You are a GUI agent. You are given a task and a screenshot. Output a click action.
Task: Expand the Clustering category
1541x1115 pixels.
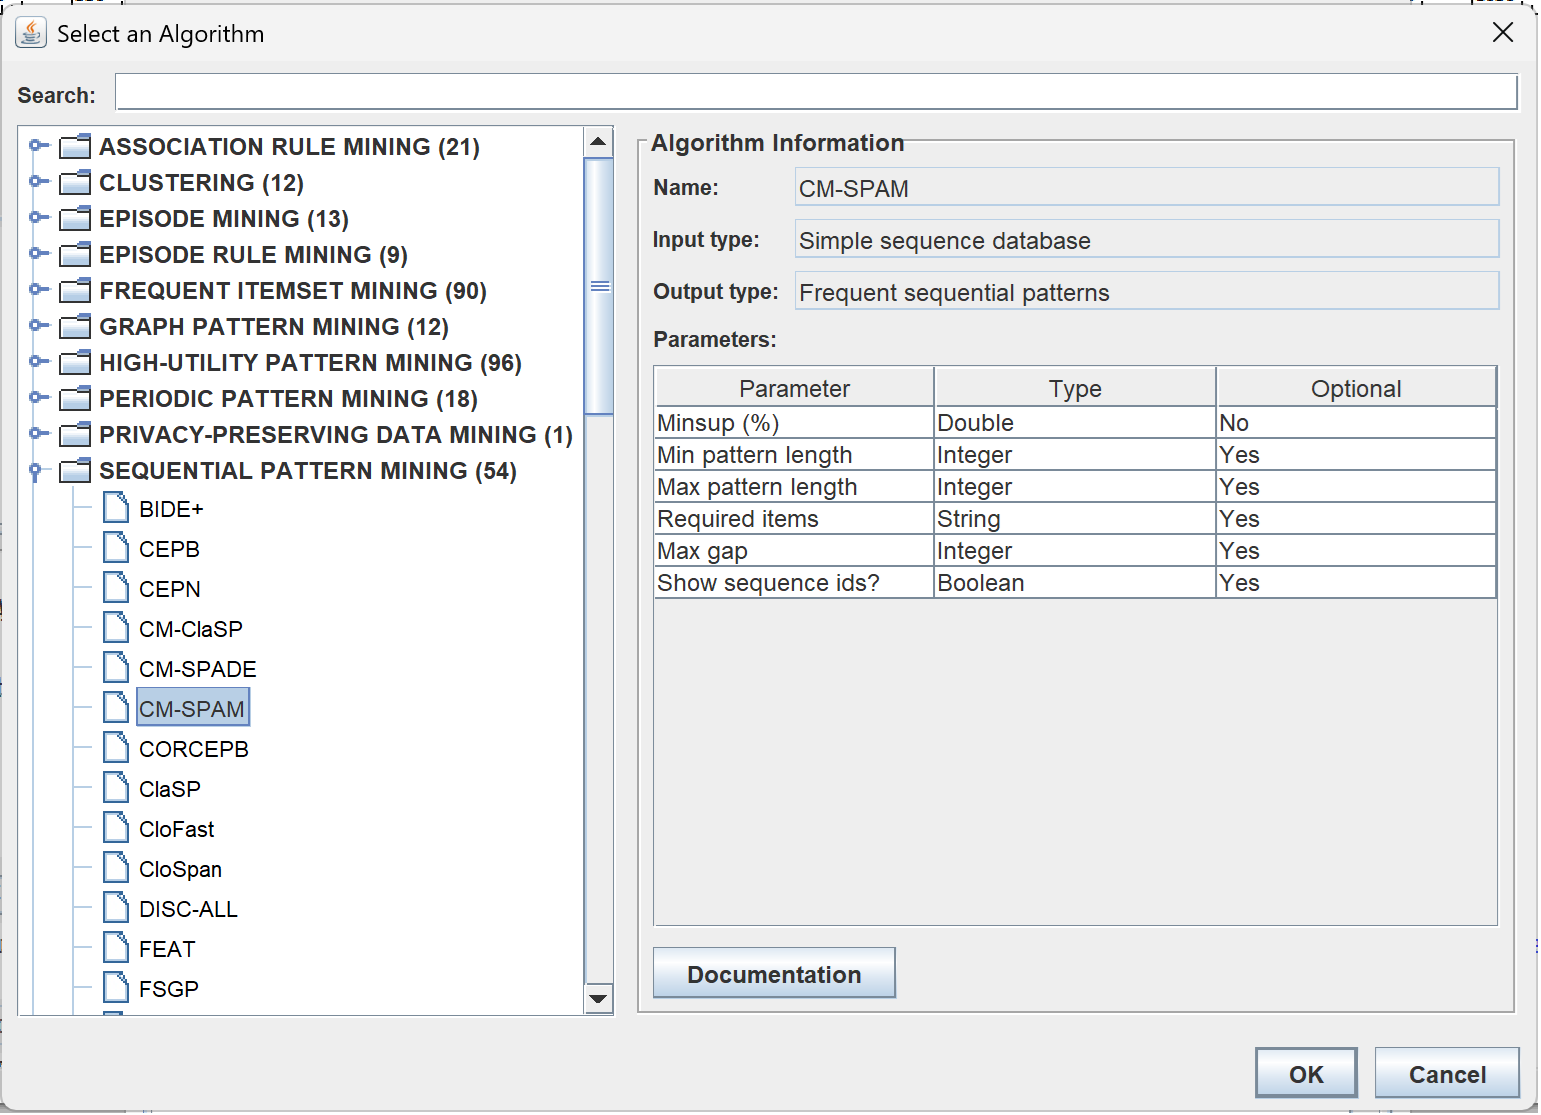tap(38, 182)
